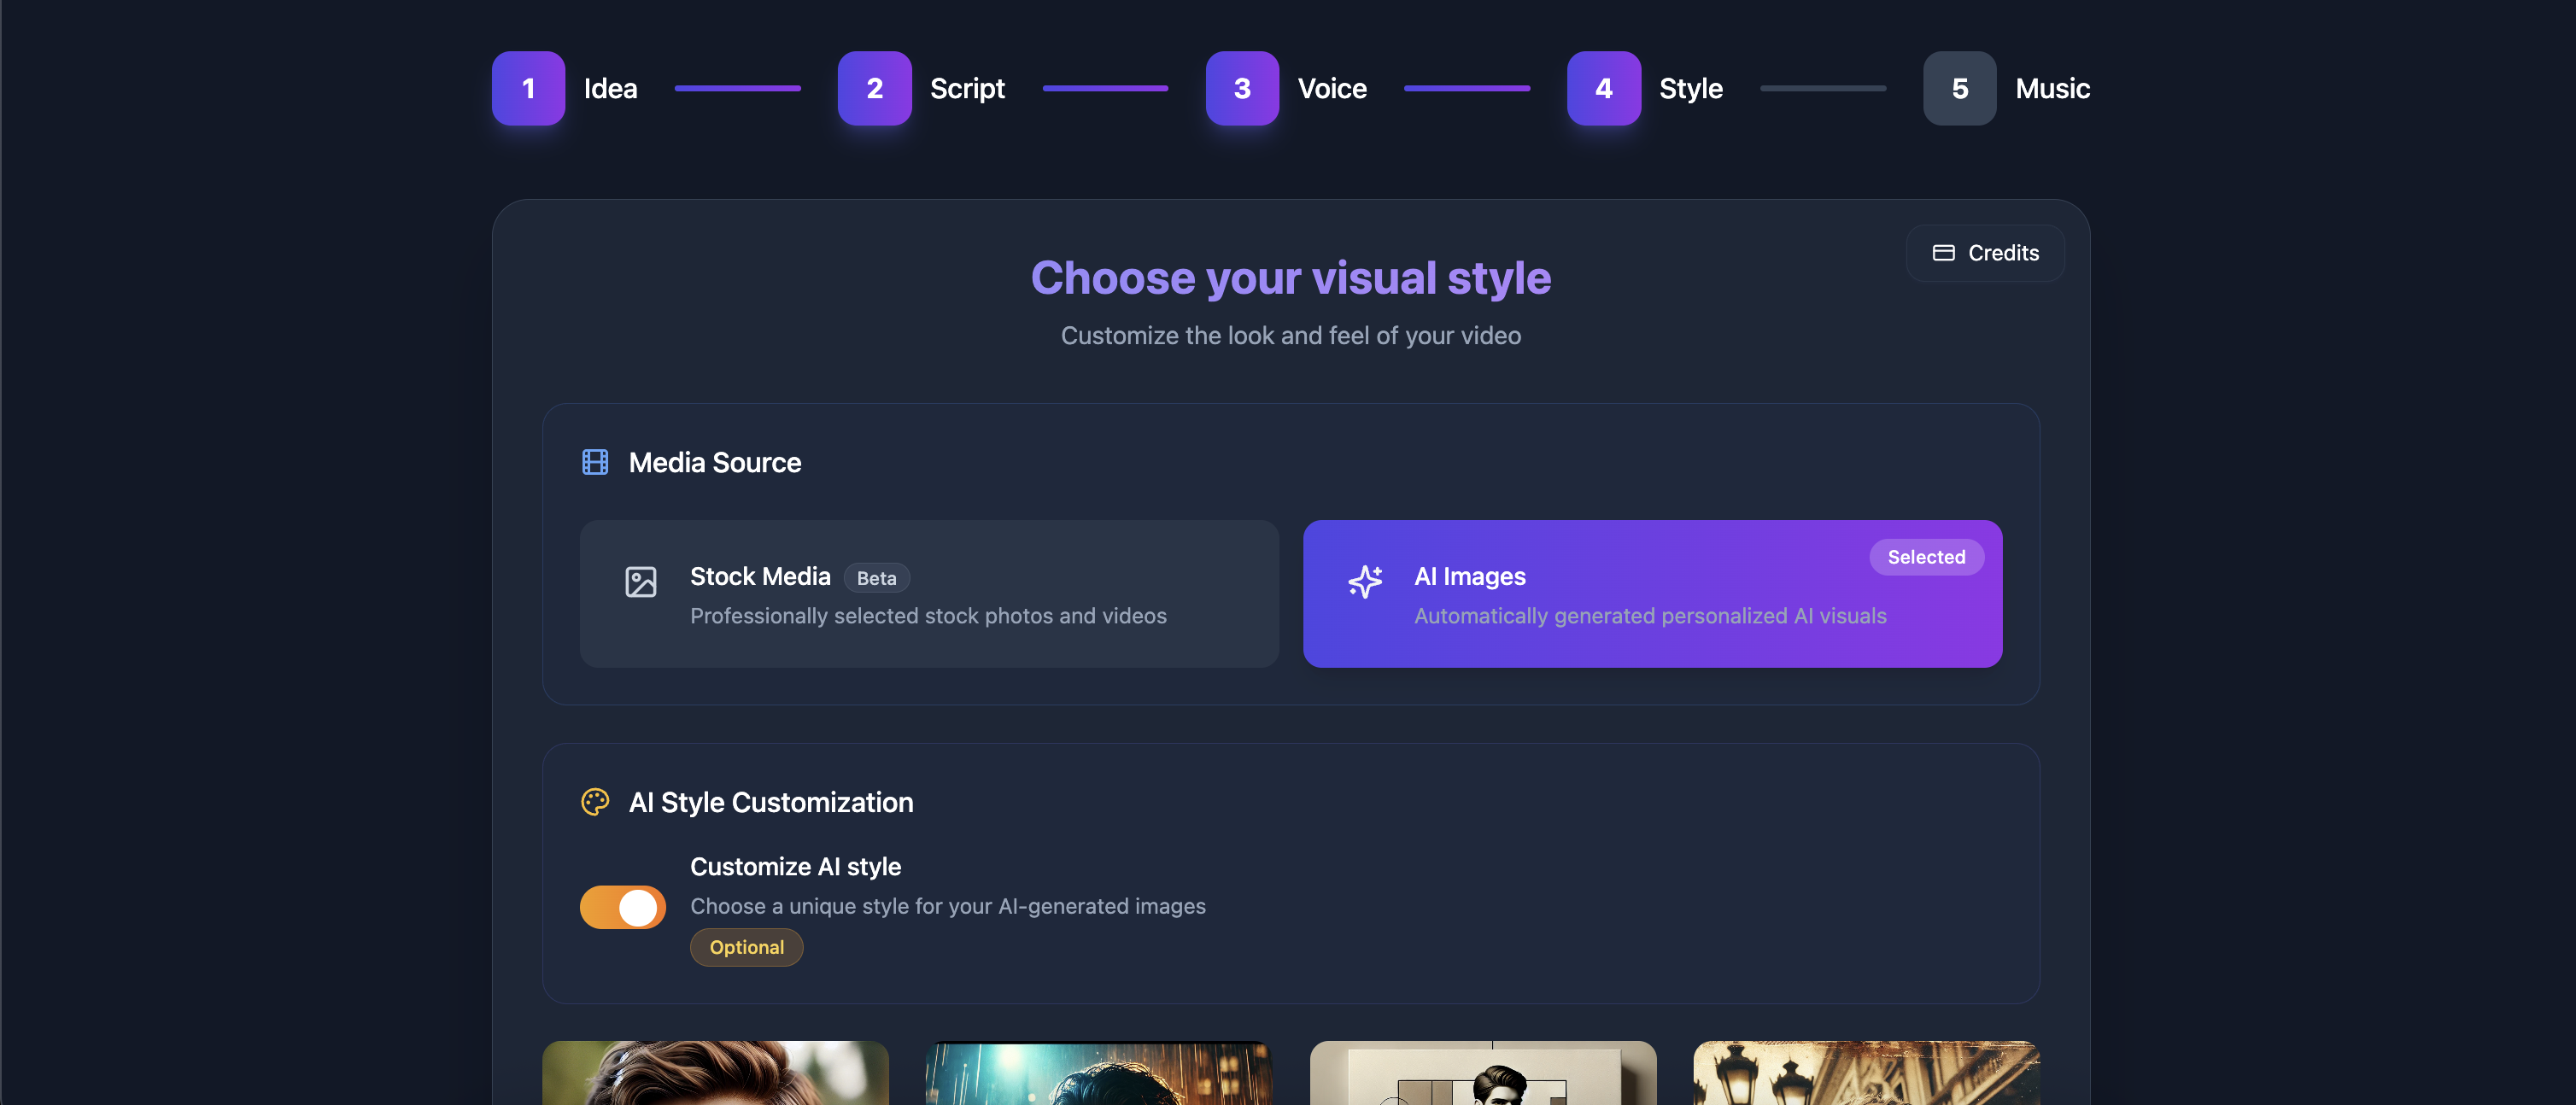This screenshot has height=1105, width=2576.
Task: Choose the first realistic portrait style thumbnail
Action: (715, 1073)
